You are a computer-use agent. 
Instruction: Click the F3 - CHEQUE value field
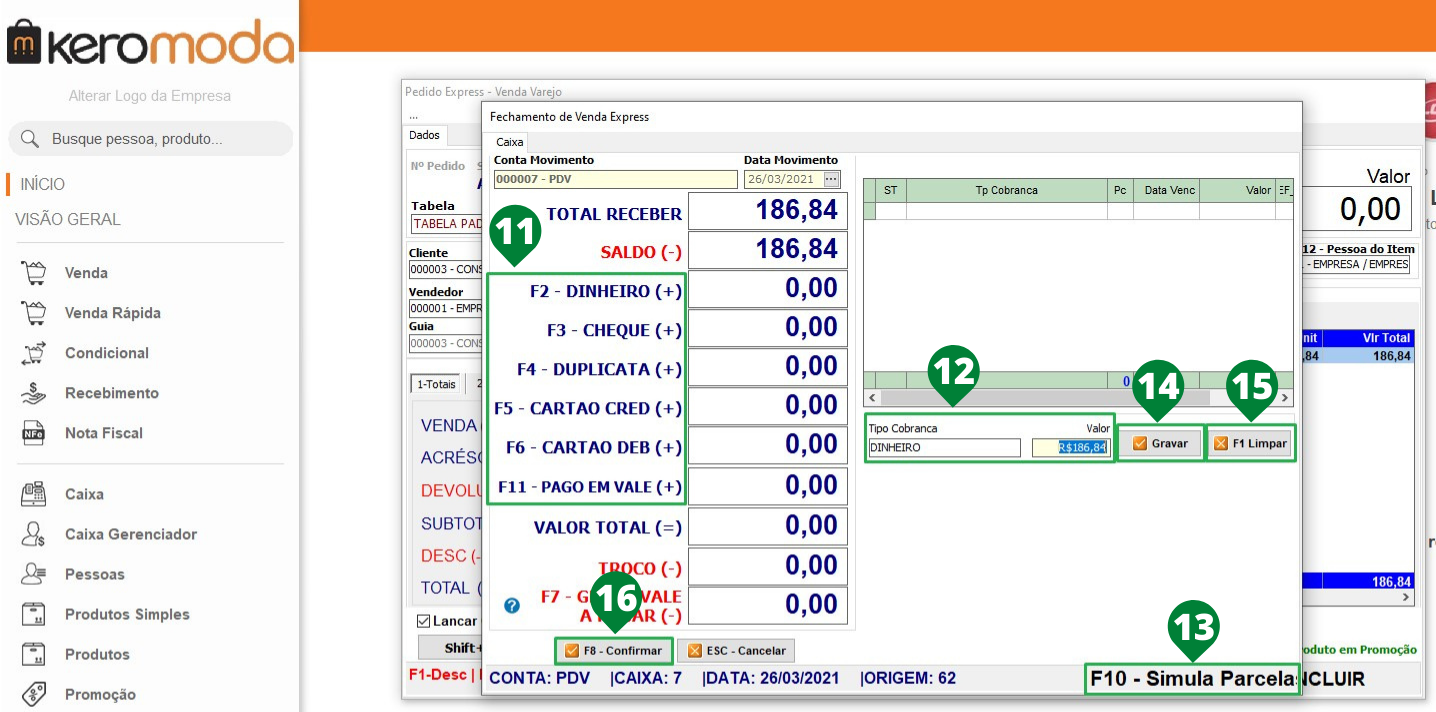tap(768, 328)
